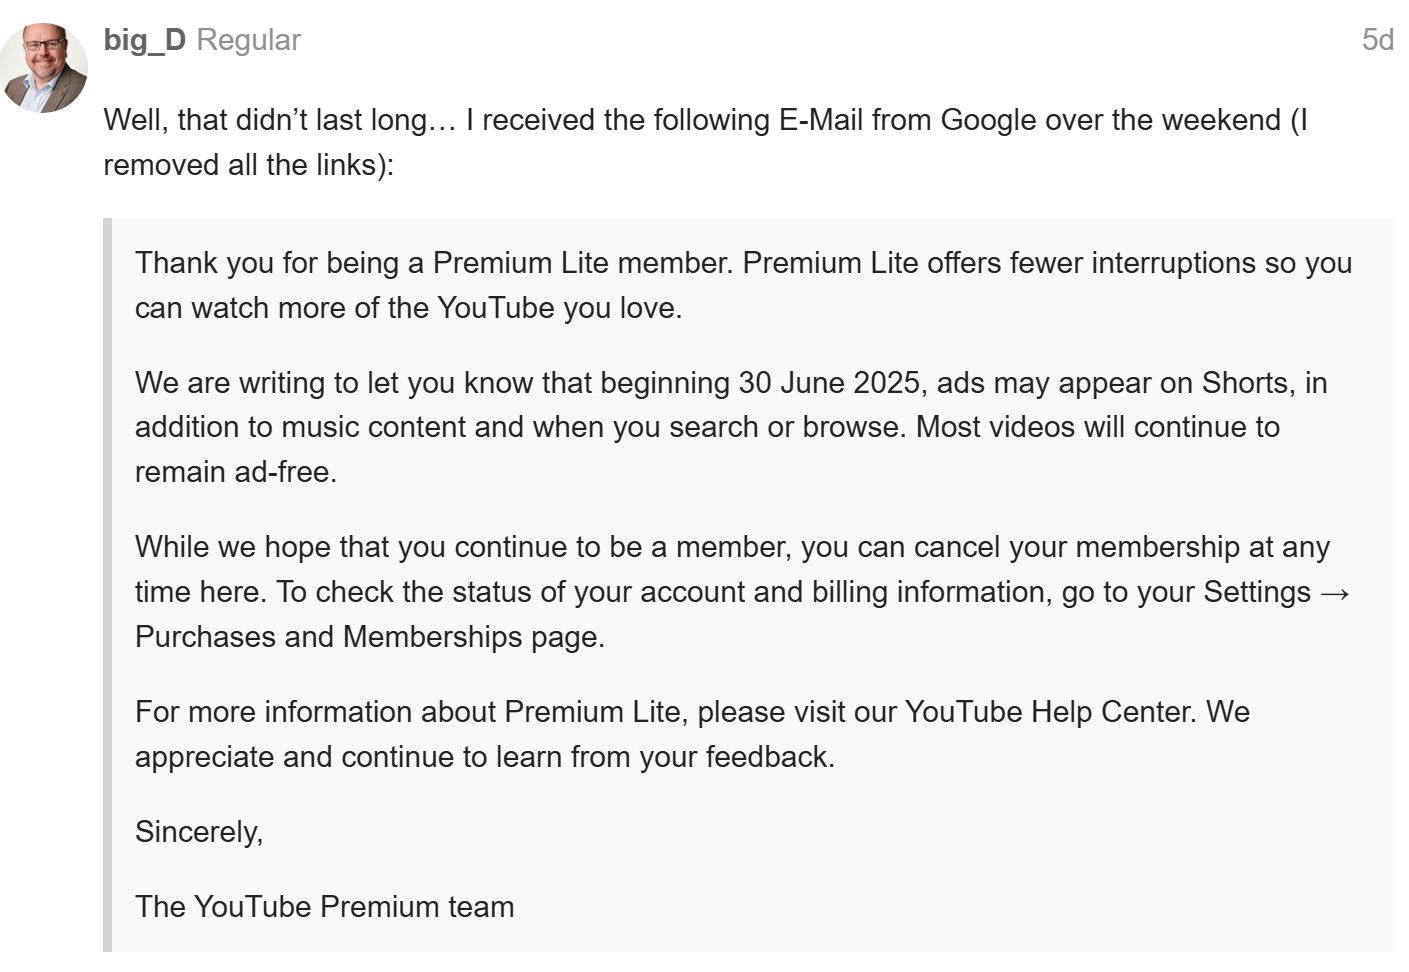Open big_D's profile avatar picture

pyautogui.click(x=43, y=68)
